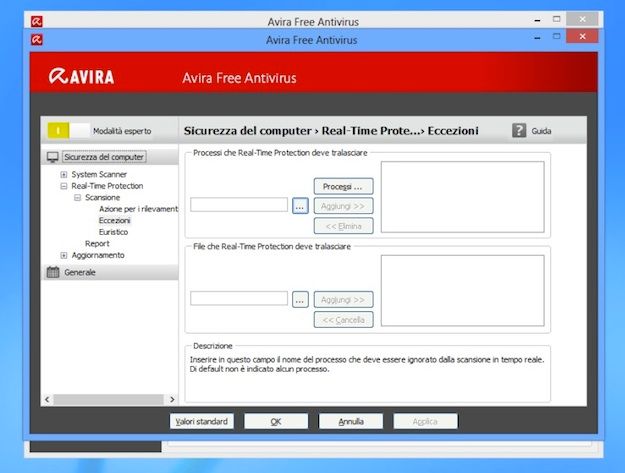Select Sicurezza del computer section
This screenshot has width=625, height=473.
coord(104,157)
